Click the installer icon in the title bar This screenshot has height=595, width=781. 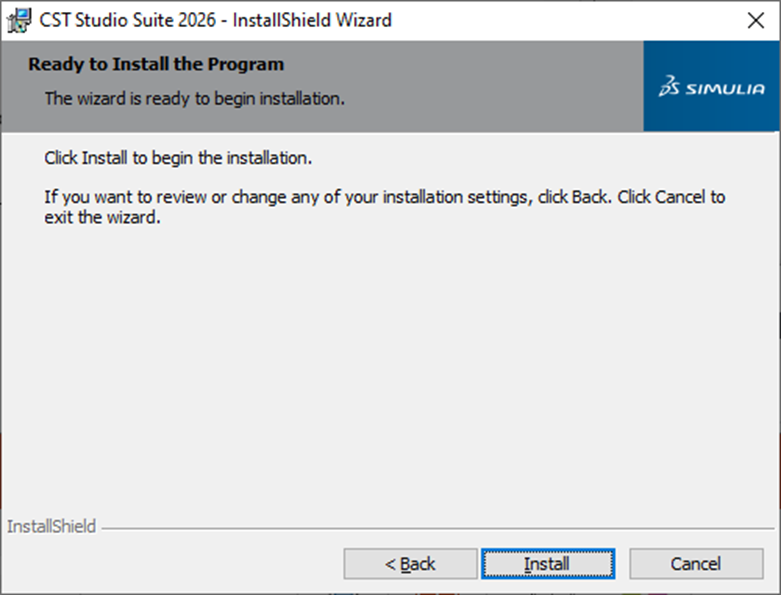[18, 20]
